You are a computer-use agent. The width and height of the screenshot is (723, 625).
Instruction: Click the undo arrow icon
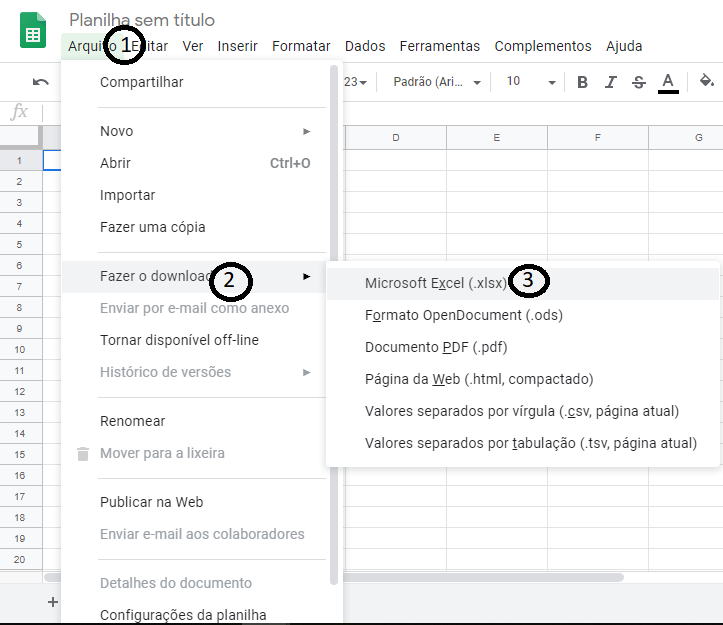pos(40,82)
